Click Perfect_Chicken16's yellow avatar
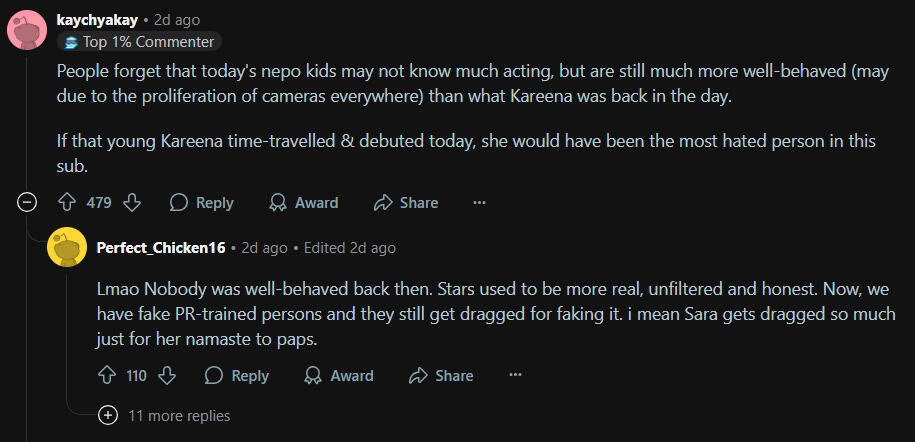This screenshot has height=442, width=915. (x=67, y=247)
